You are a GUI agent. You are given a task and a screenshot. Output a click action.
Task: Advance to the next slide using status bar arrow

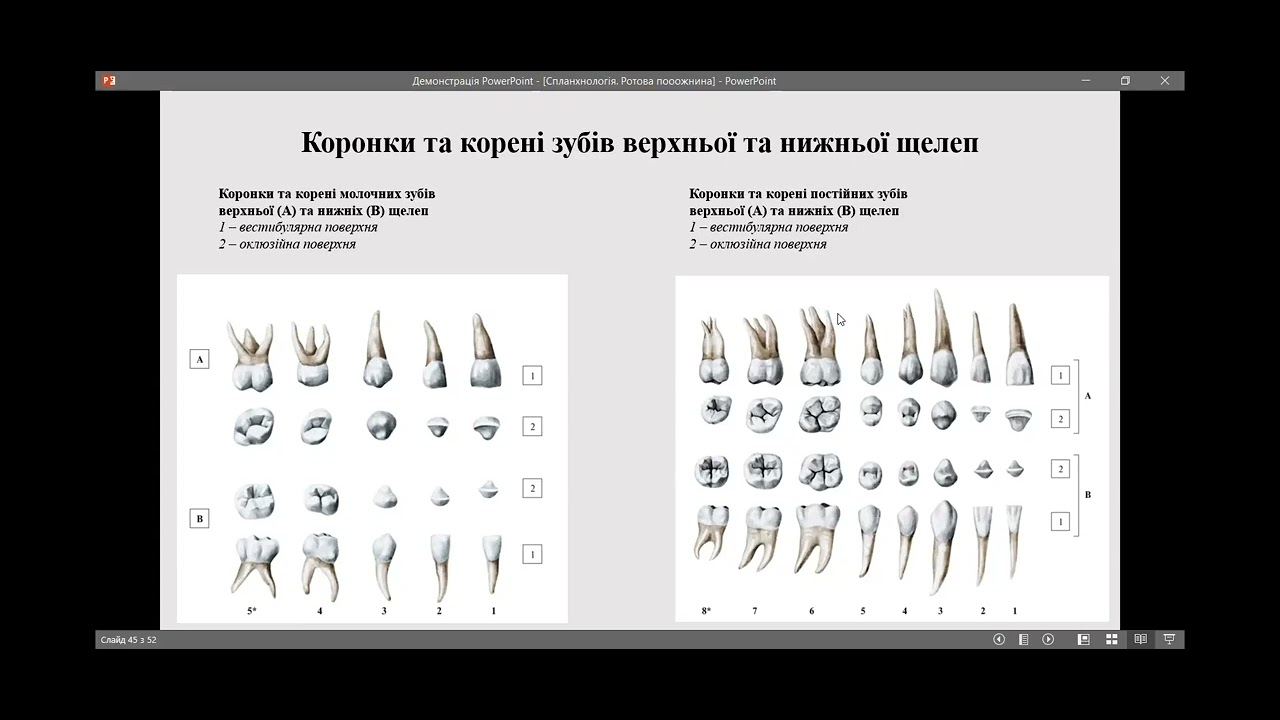pyautogui.click(x=1048, y=639)
